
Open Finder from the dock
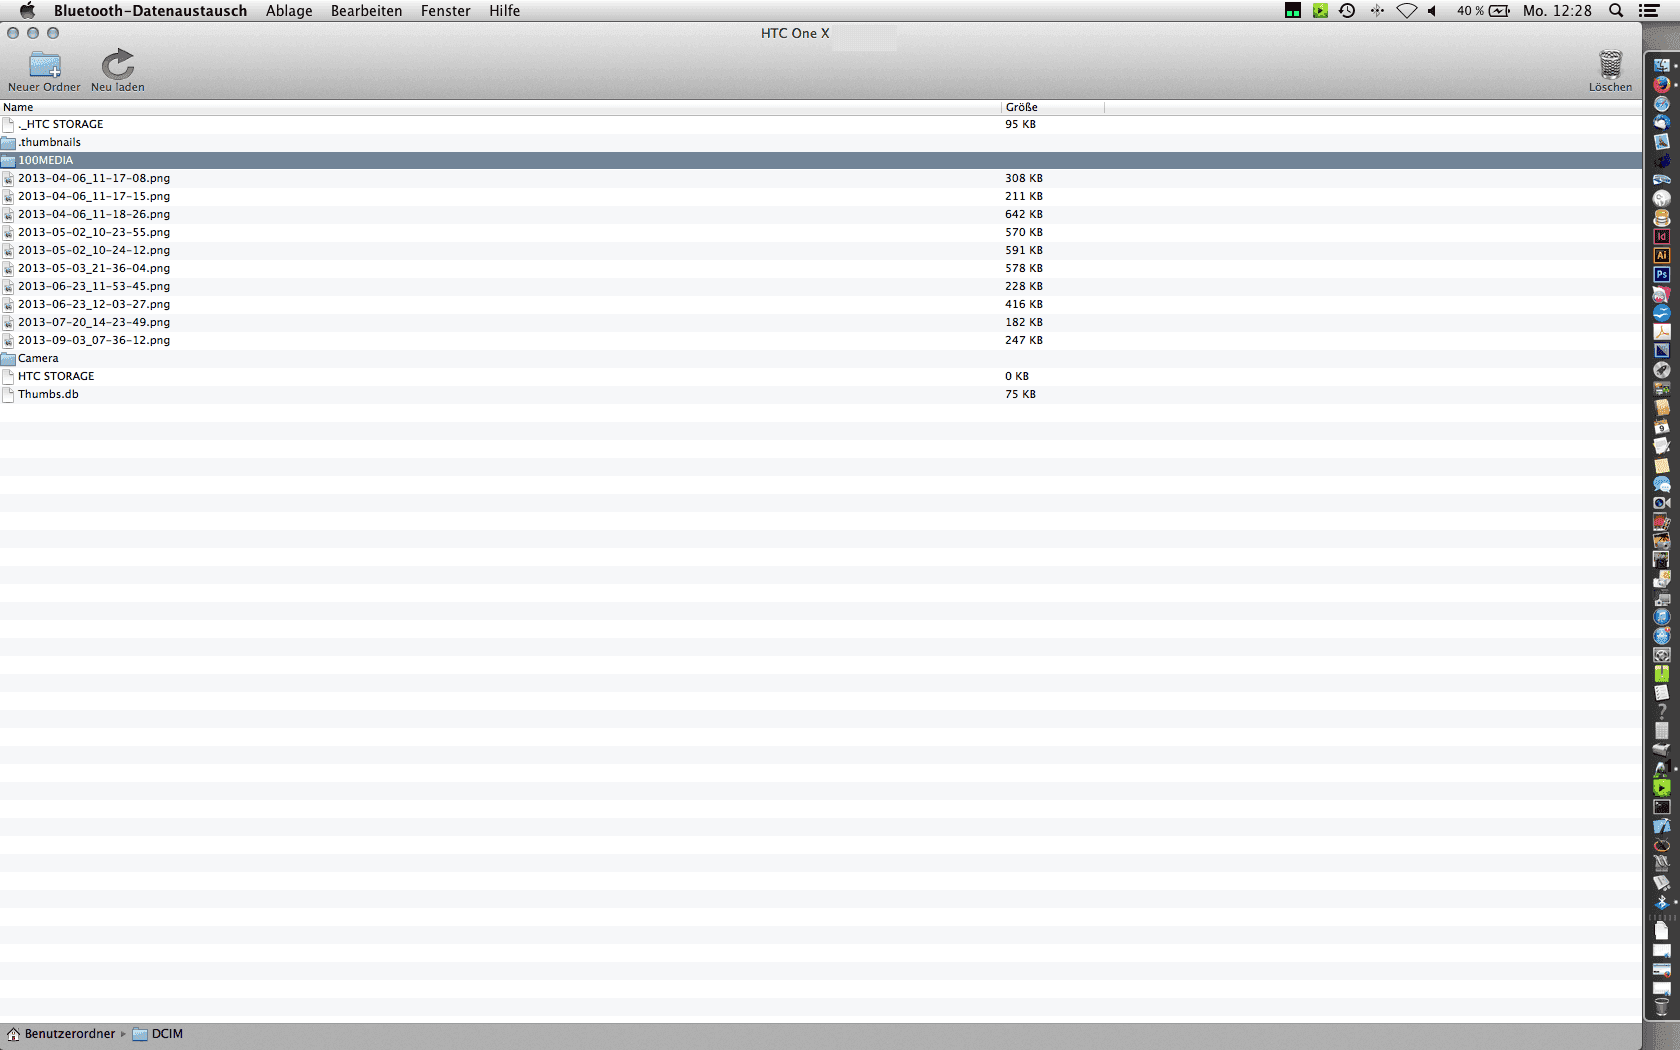pyautogui.click(x=1661, y=65)
